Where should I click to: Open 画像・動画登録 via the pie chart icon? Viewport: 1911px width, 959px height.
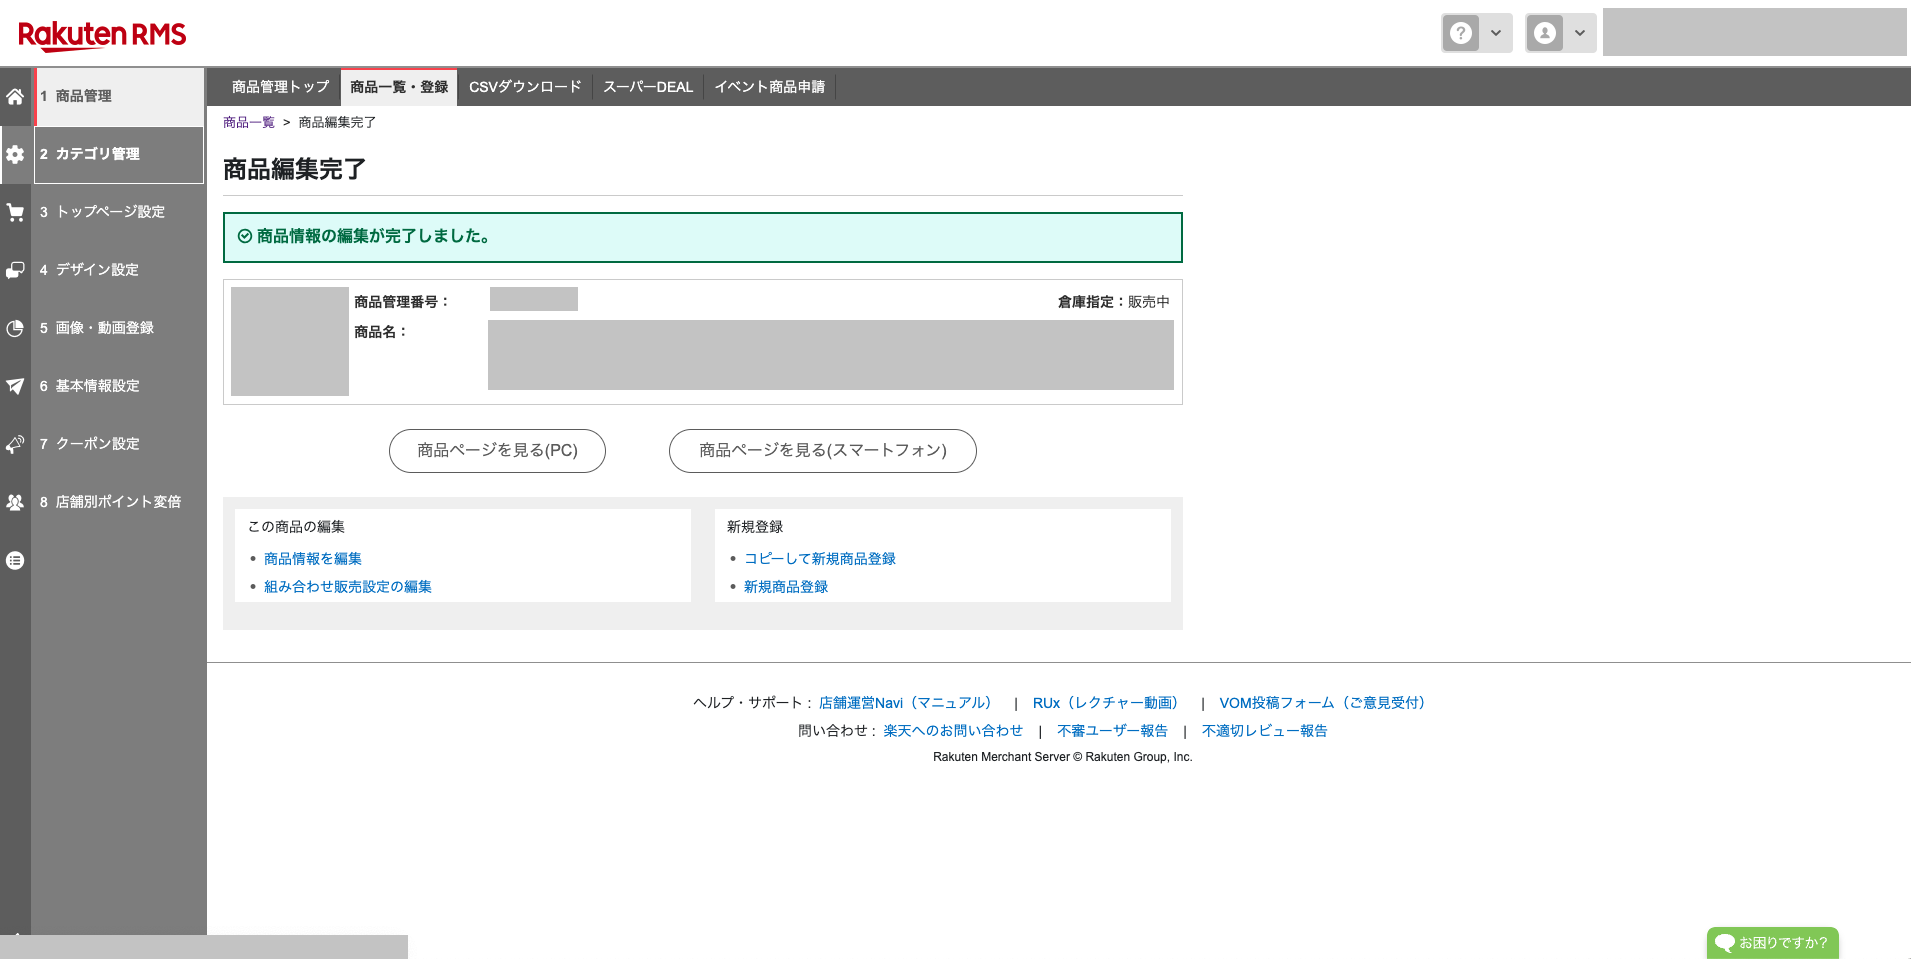[x=15, y=328]
